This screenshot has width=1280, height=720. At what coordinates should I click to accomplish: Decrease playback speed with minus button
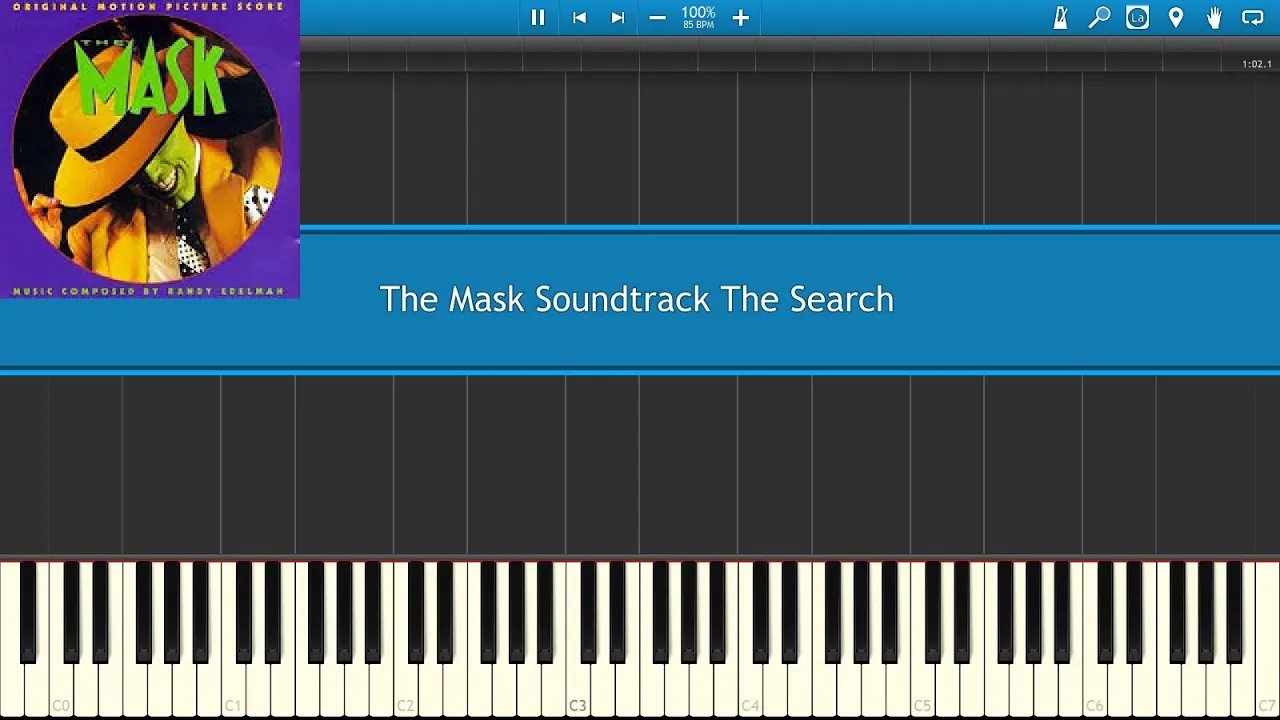tap(657, 17)
